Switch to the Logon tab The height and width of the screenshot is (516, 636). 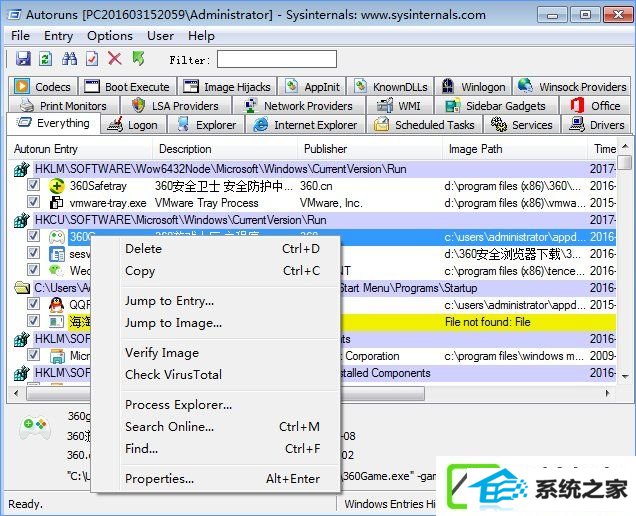133,125
